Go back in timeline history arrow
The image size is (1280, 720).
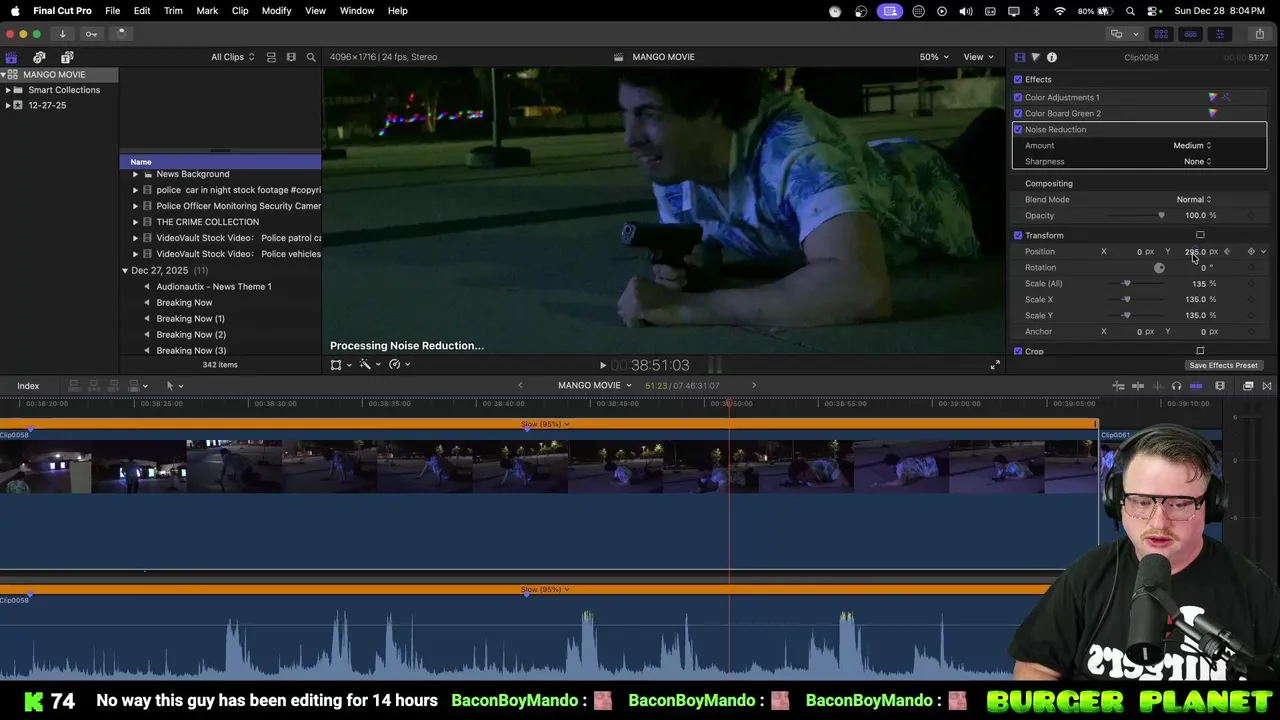point(520,386)
